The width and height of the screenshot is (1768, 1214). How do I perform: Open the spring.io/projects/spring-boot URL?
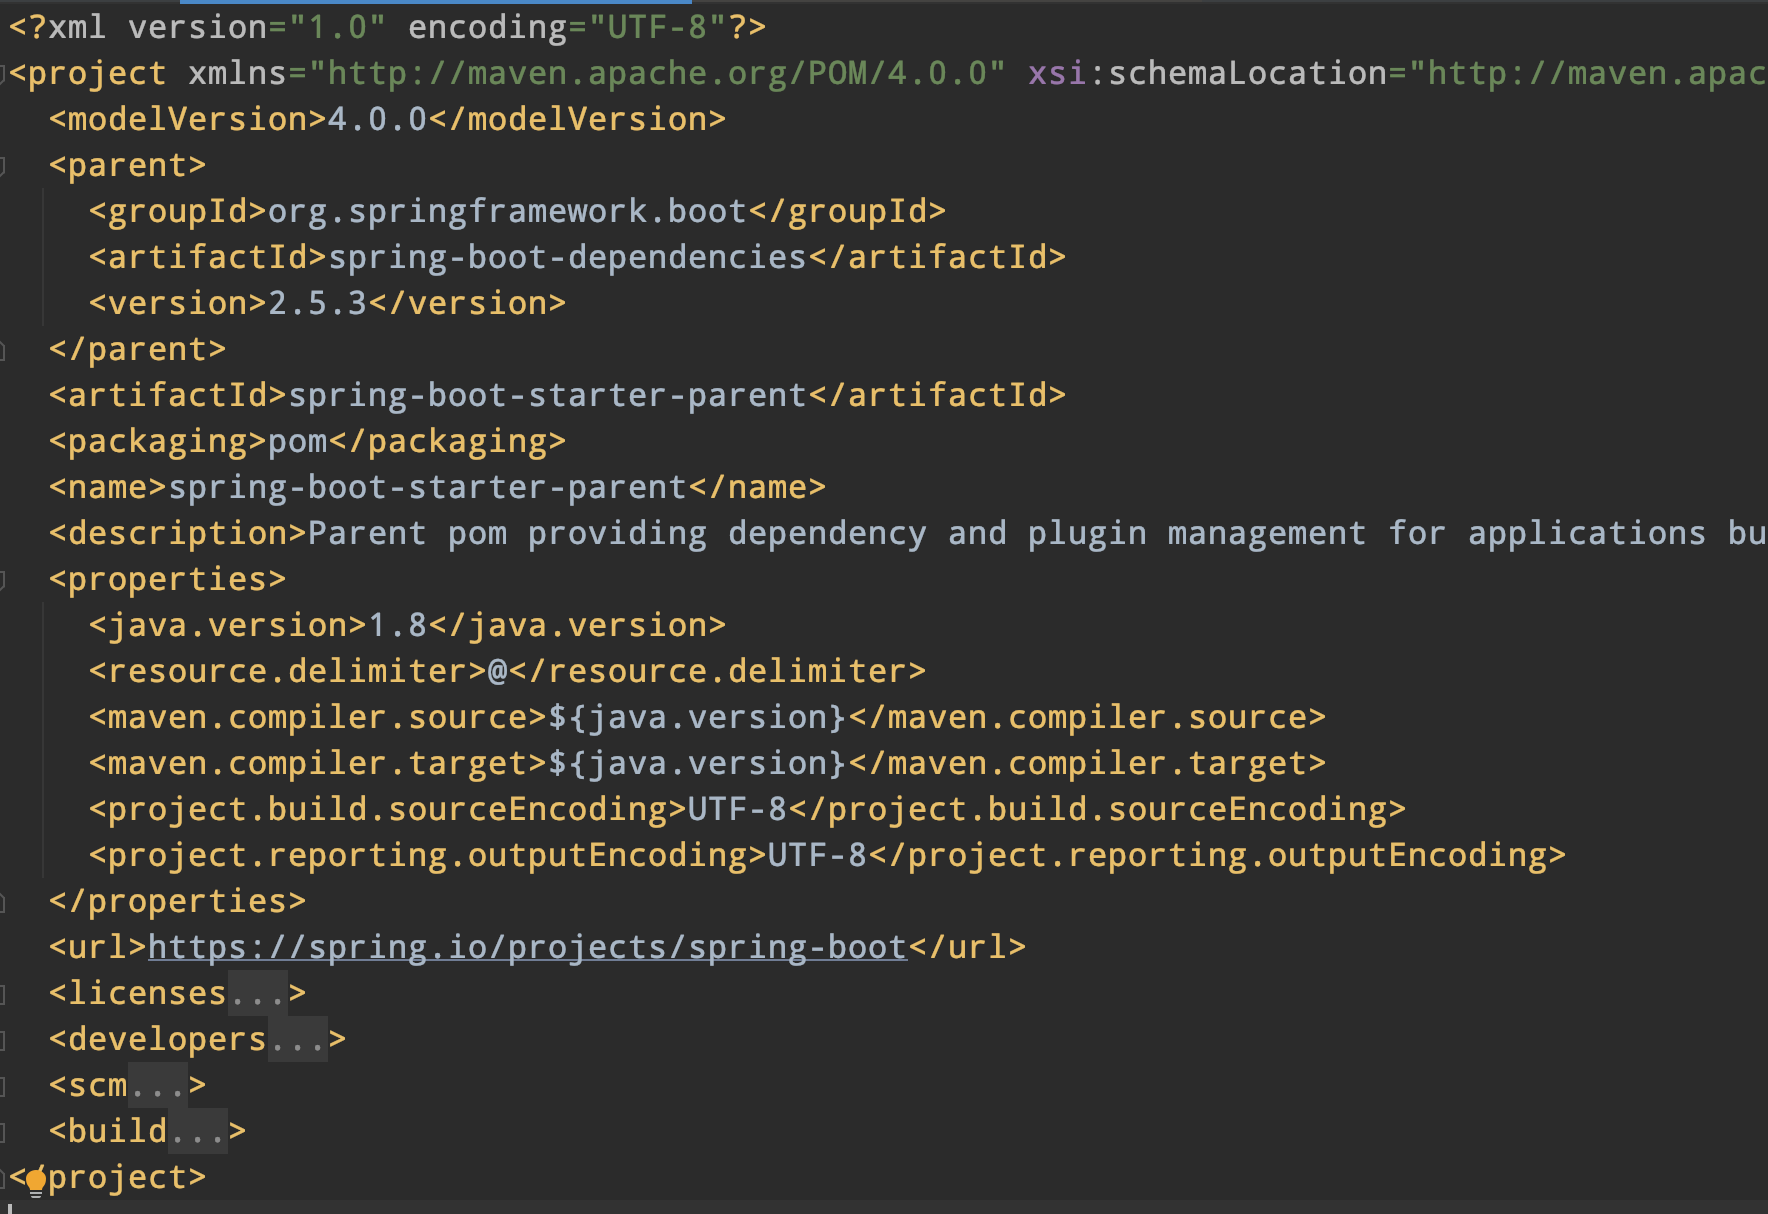pyautogui.click(x=527, y=947)
